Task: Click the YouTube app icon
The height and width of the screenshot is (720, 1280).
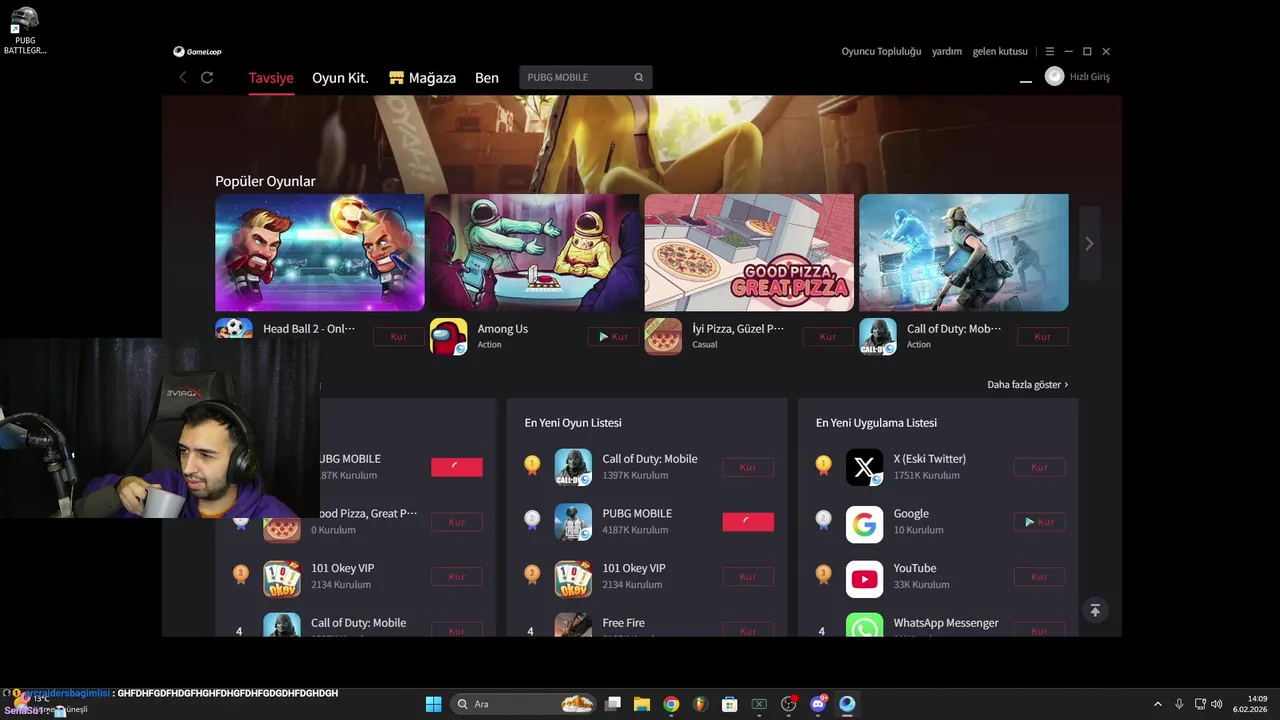Action: (x=864, y=577)
